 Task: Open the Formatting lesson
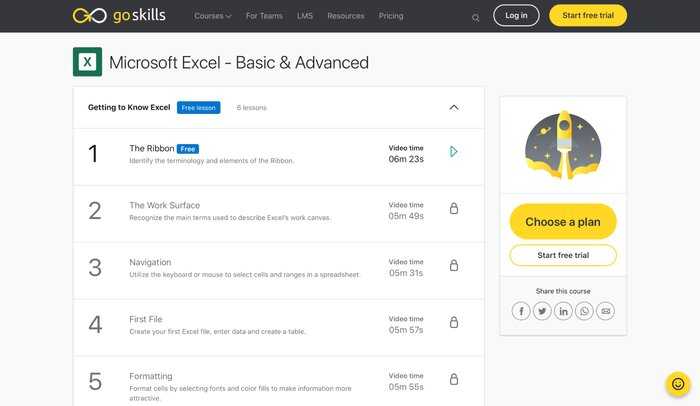[x=151, y=376]
